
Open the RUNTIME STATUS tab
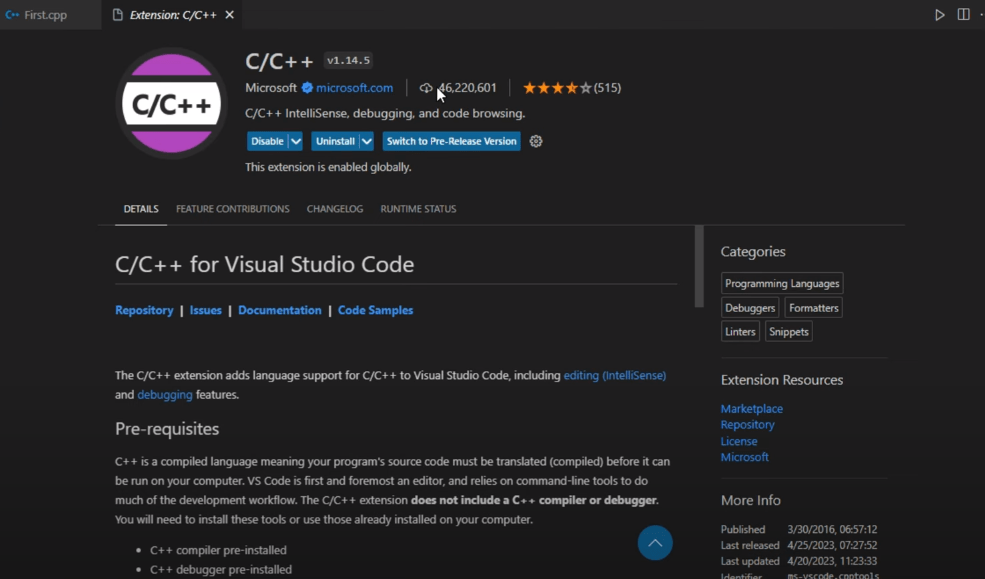[418, 209]
